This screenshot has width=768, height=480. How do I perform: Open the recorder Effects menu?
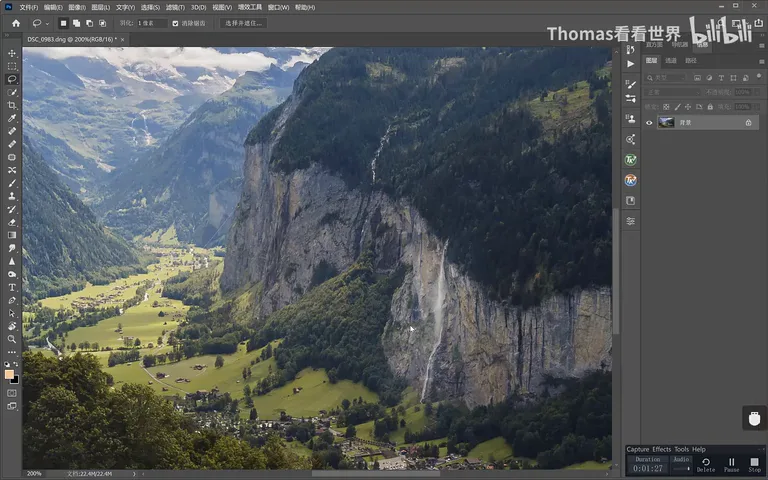point(661,449)
